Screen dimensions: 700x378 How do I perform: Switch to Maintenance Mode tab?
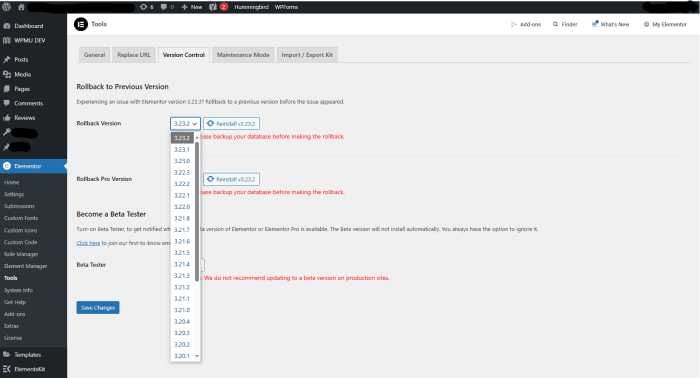(243, 55)
